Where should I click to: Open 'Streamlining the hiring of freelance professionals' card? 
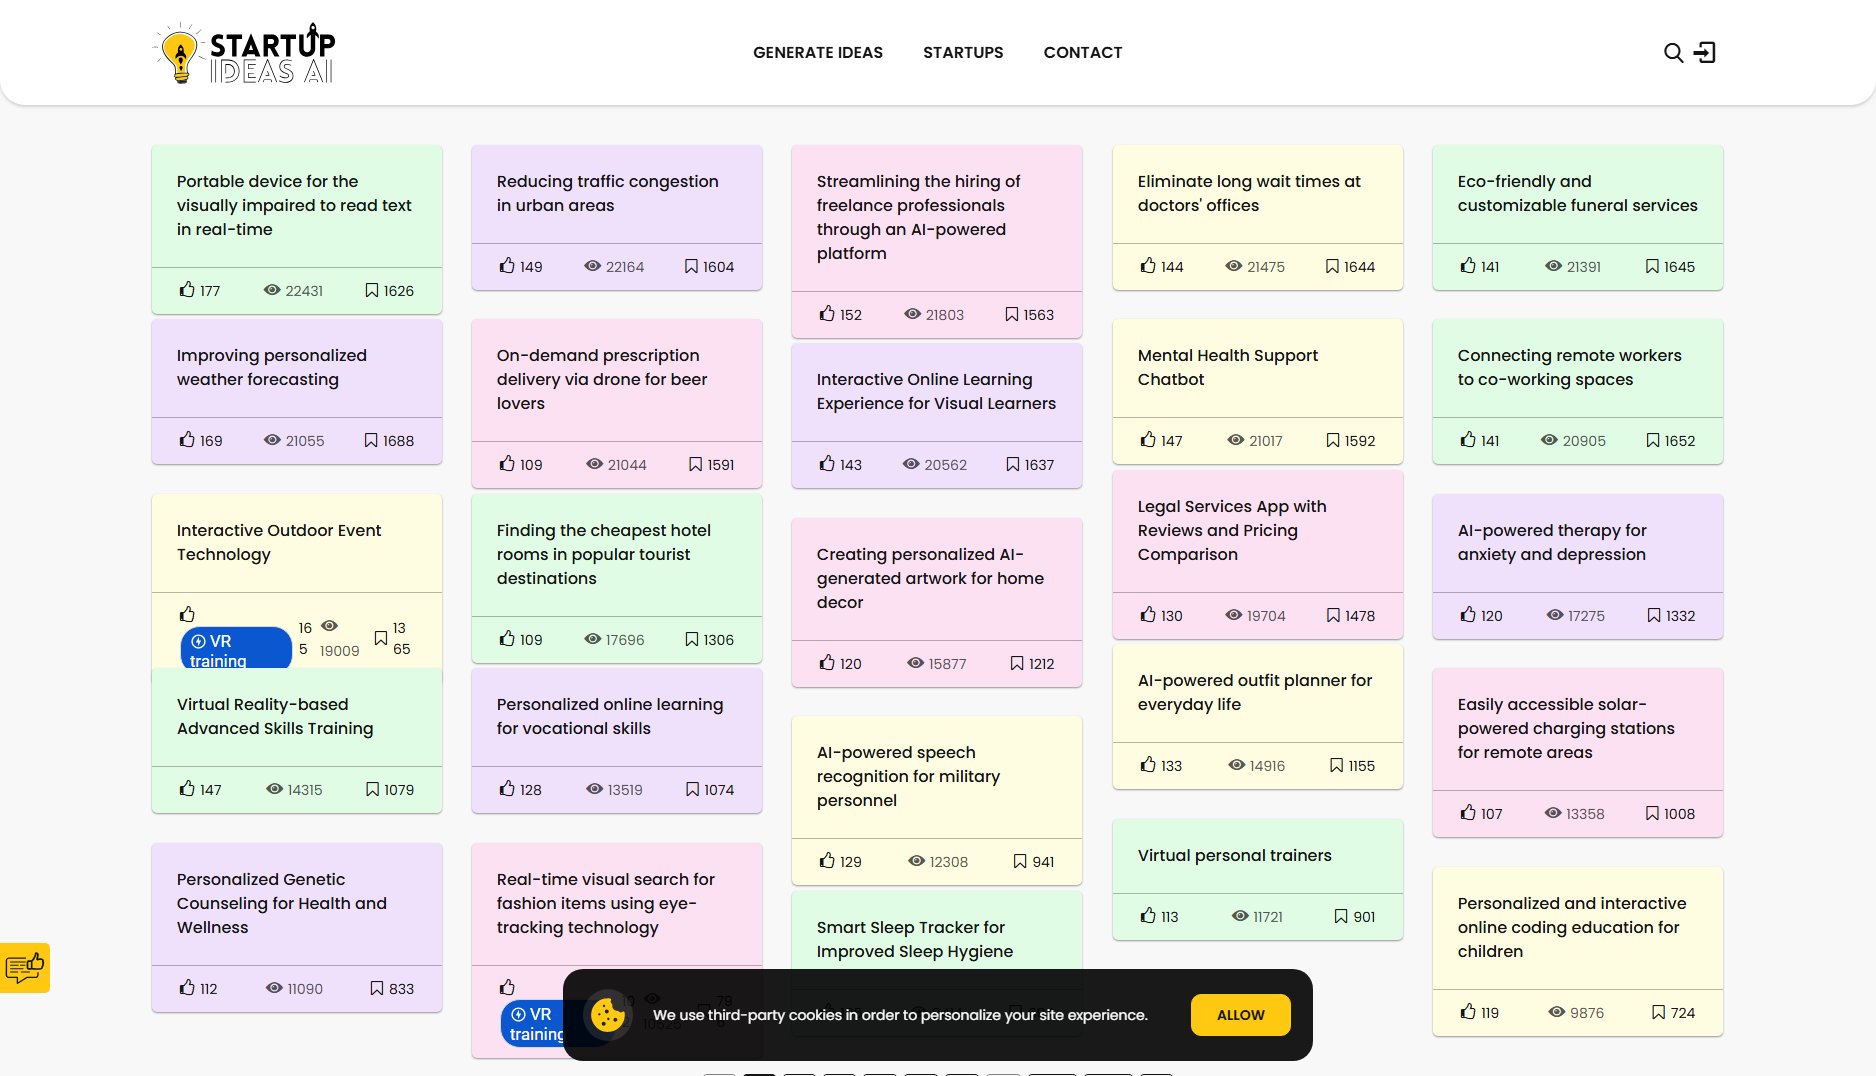(917, 217)
